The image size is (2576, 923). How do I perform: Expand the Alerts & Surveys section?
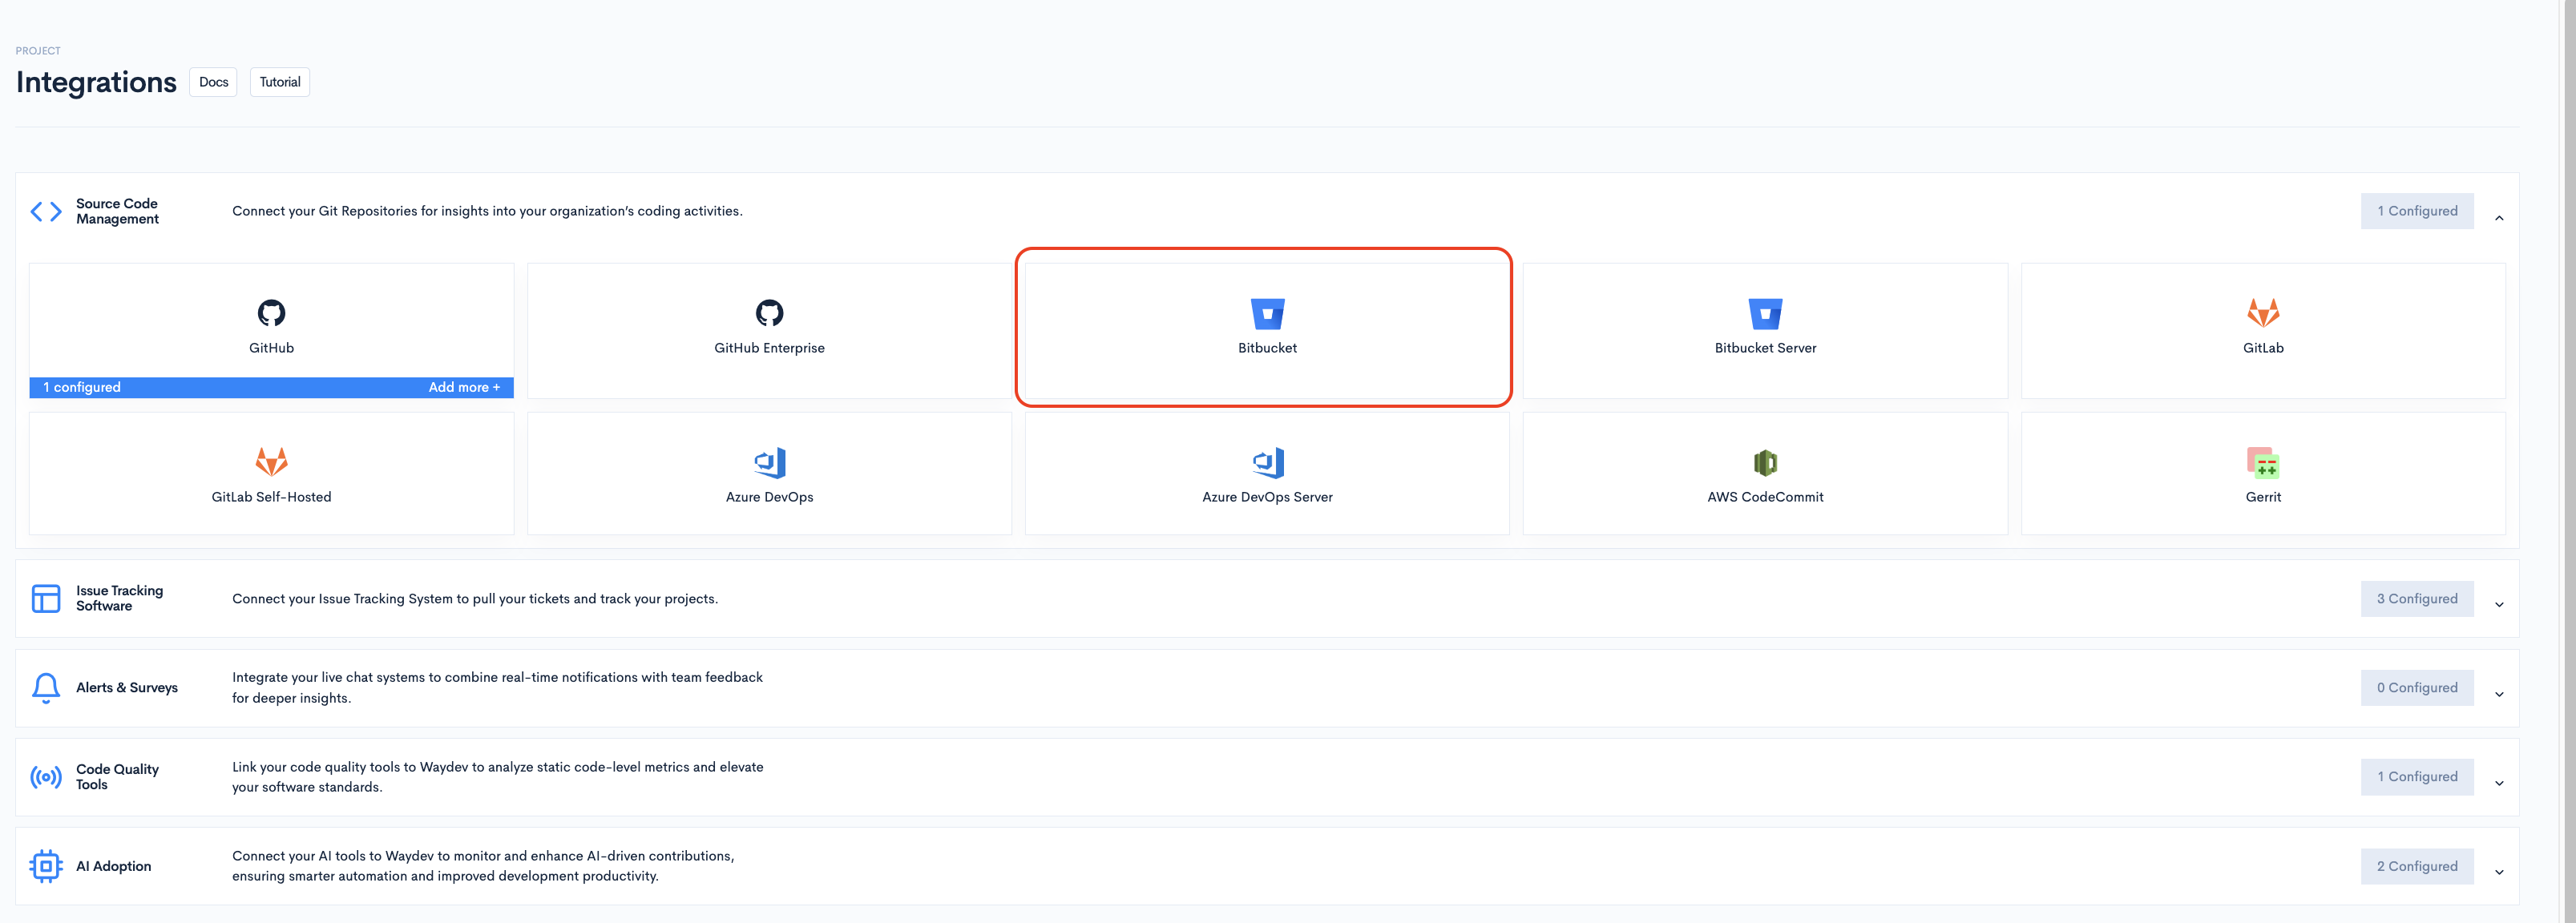(x=2498, y=694)
